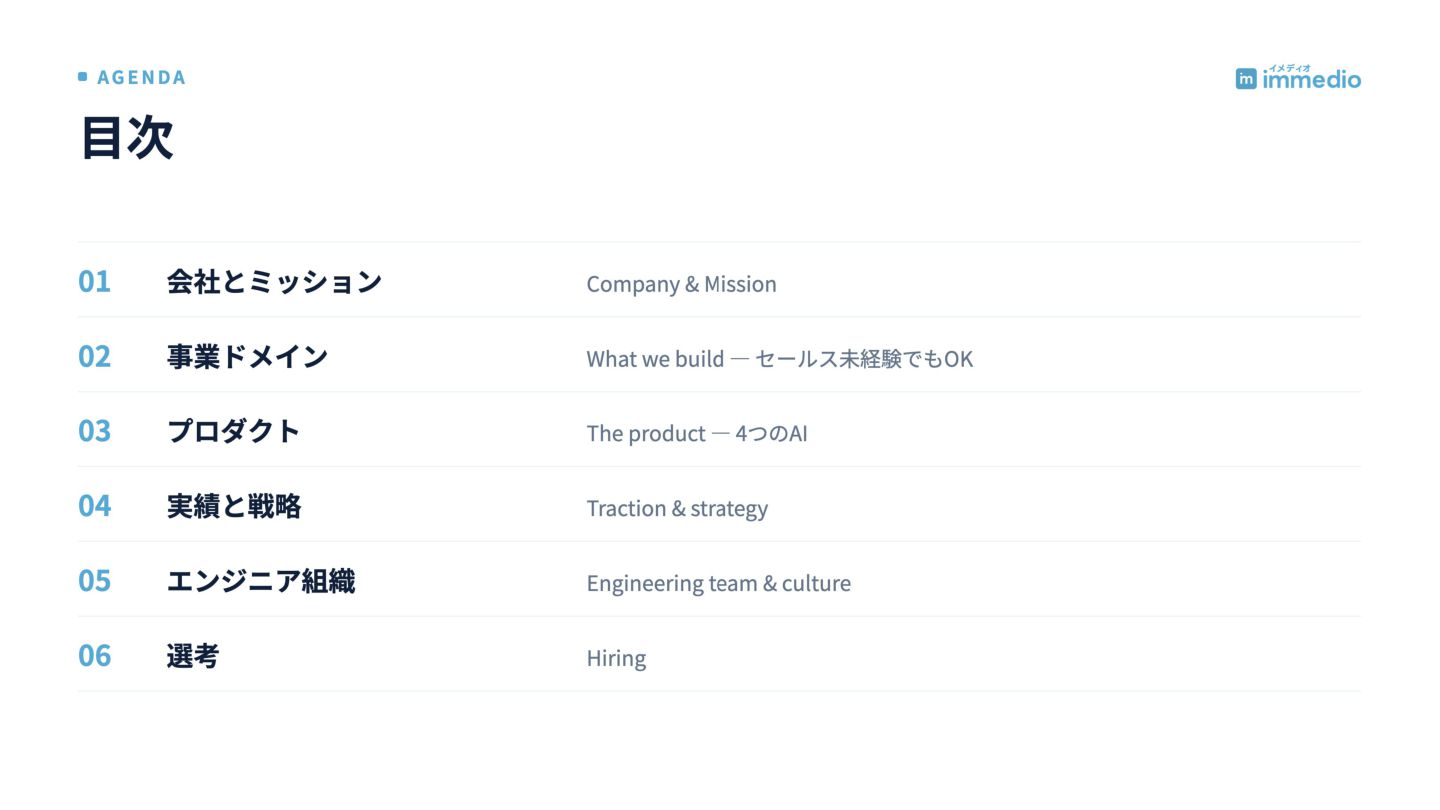Click agenda number 01

click(94, 281)
